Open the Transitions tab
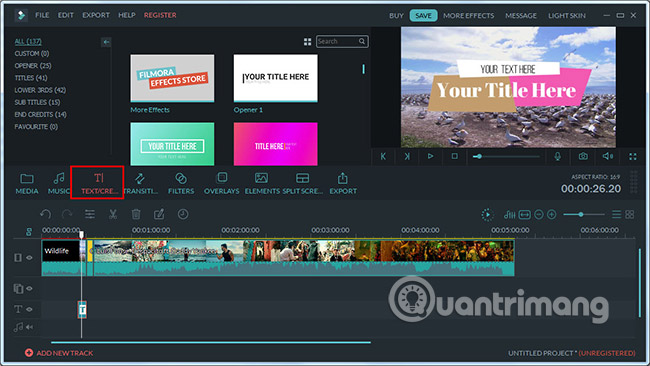650x366 pixels. point(140,183)
